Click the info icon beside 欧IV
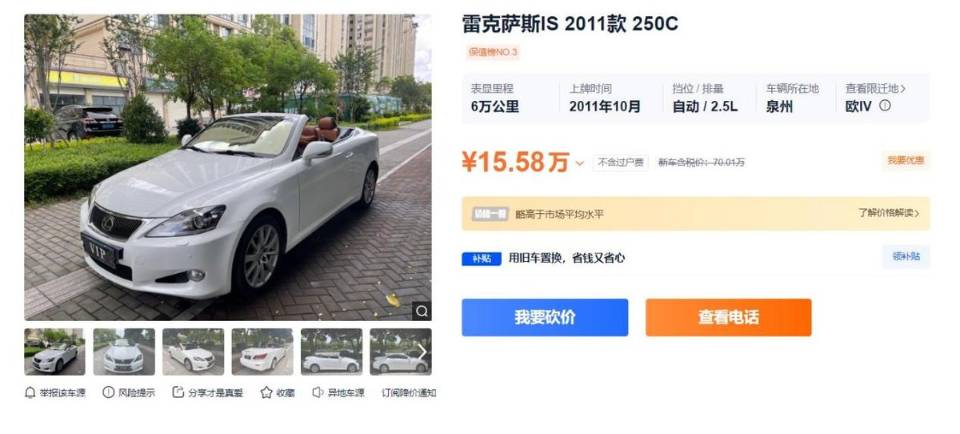 [885, 106]
